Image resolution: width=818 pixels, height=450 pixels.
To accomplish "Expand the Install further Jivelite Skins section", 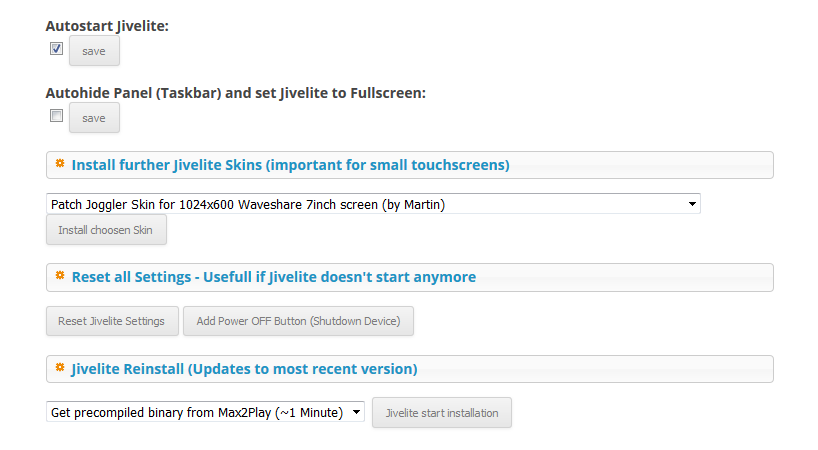I will pyautogui.click(x=410, y=165).
